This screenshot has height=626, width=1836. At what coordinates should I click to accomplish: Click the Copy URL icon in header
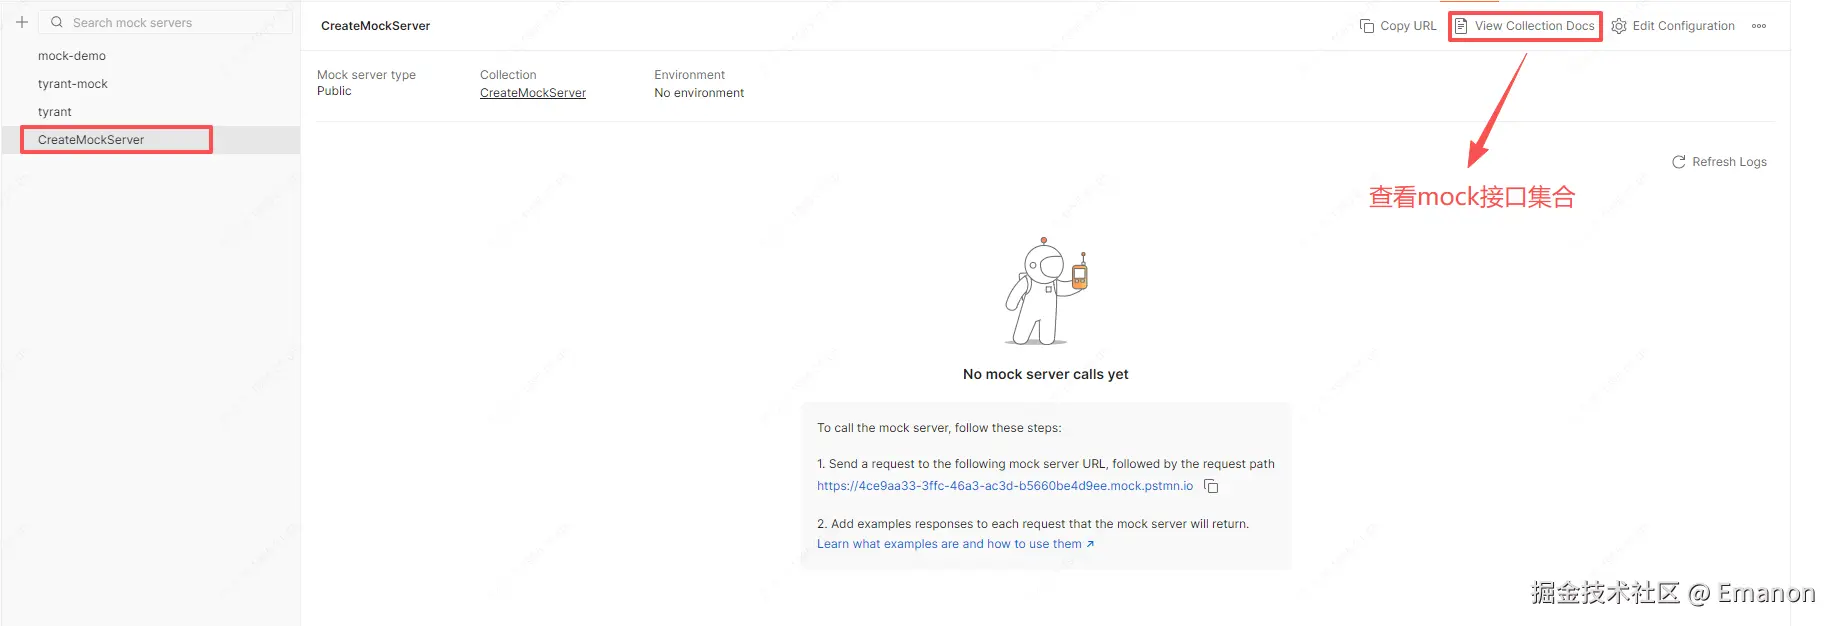[1367, 26]
